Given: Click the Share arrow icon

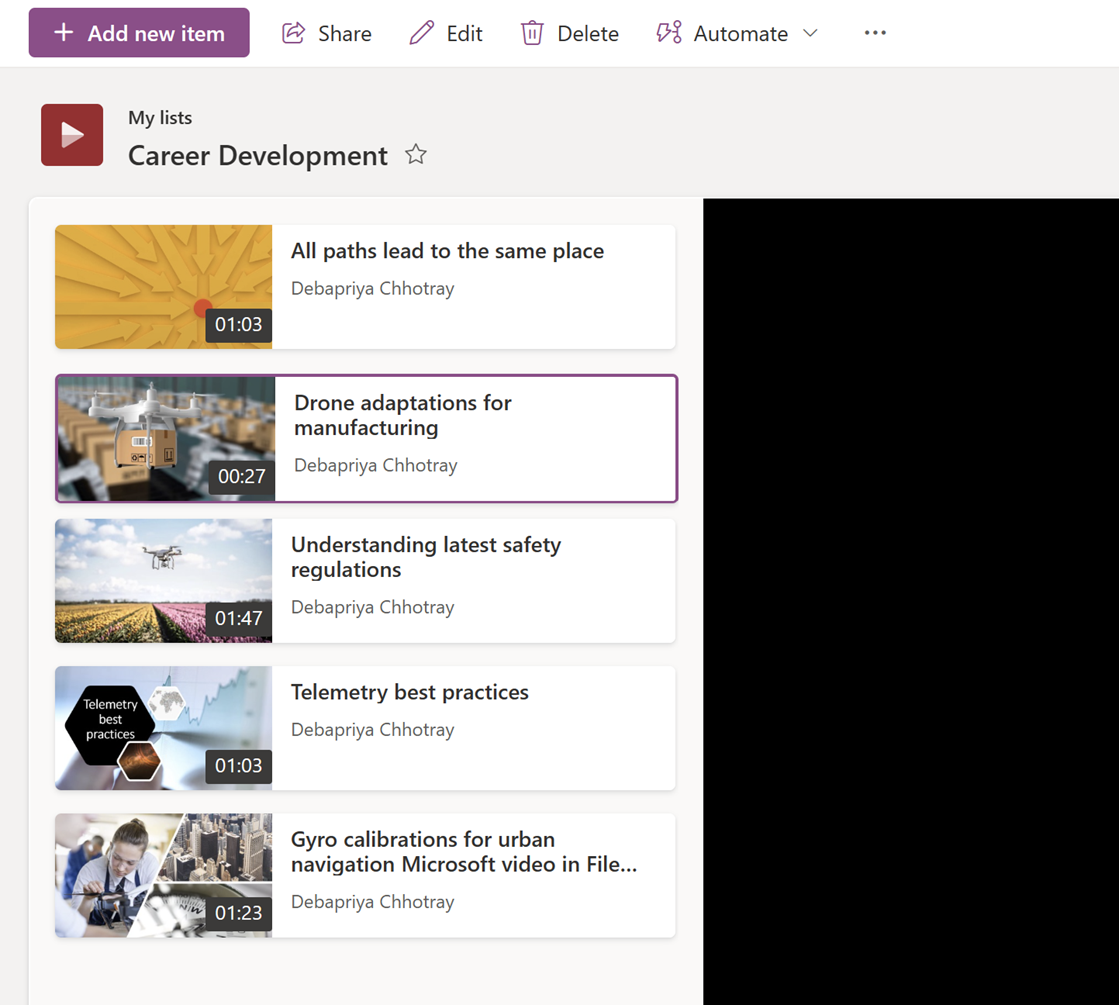Looking at the screenshot, I should pos(293,33).
